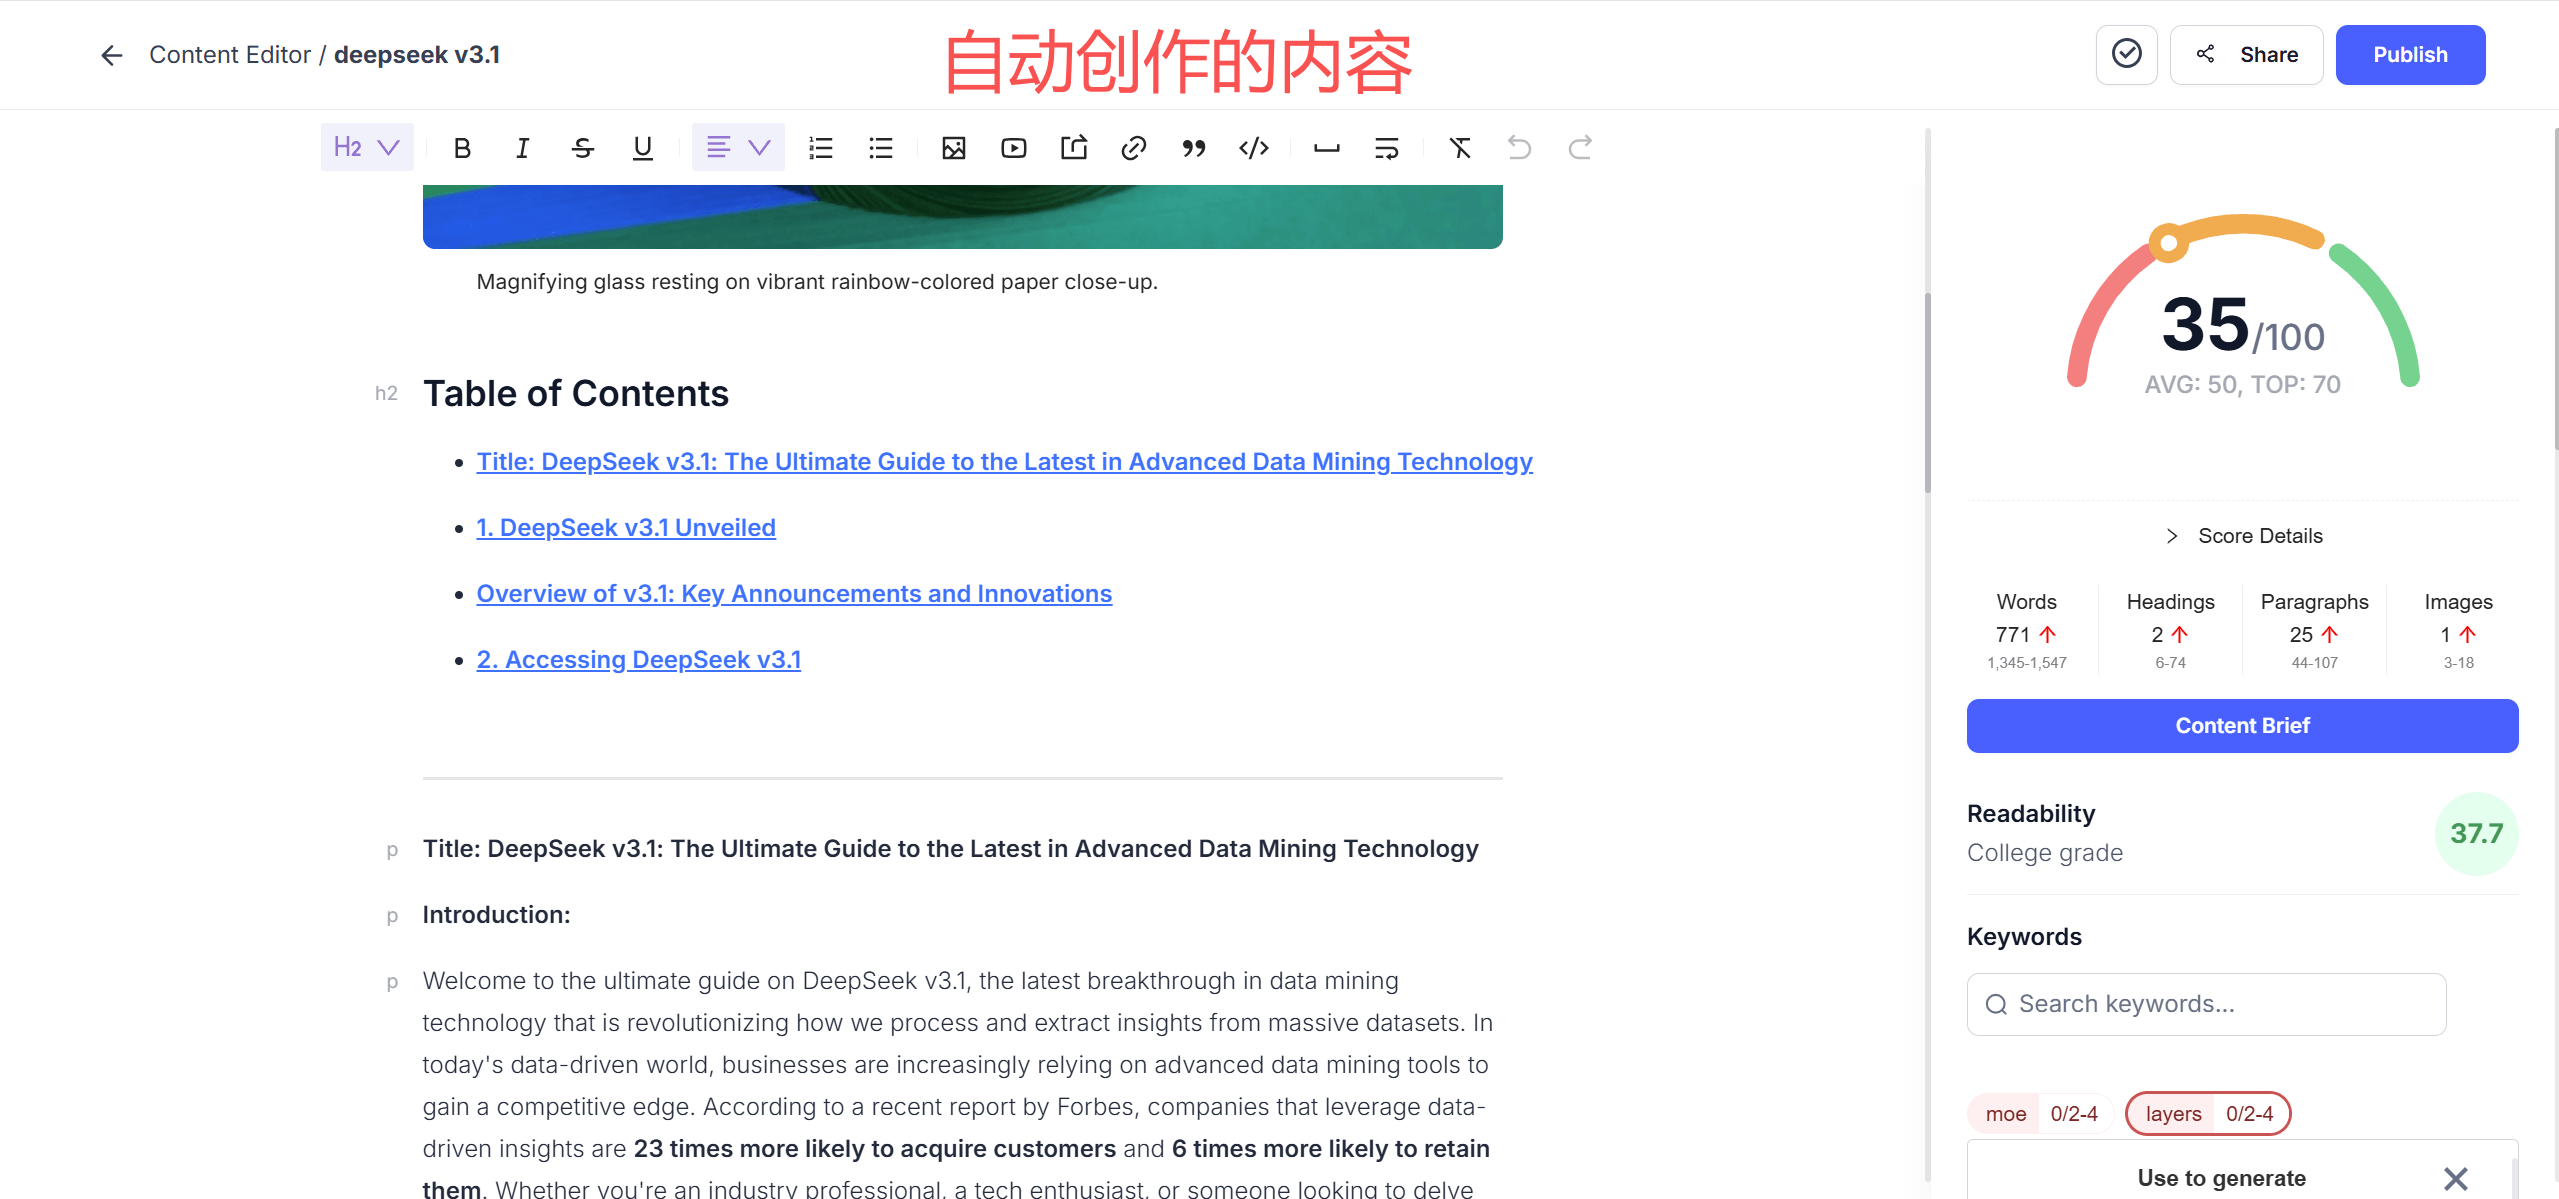Click the Share option
Image resolution: width=2559 pixels, height=1199 pixels.
[x=2246, y=54]
